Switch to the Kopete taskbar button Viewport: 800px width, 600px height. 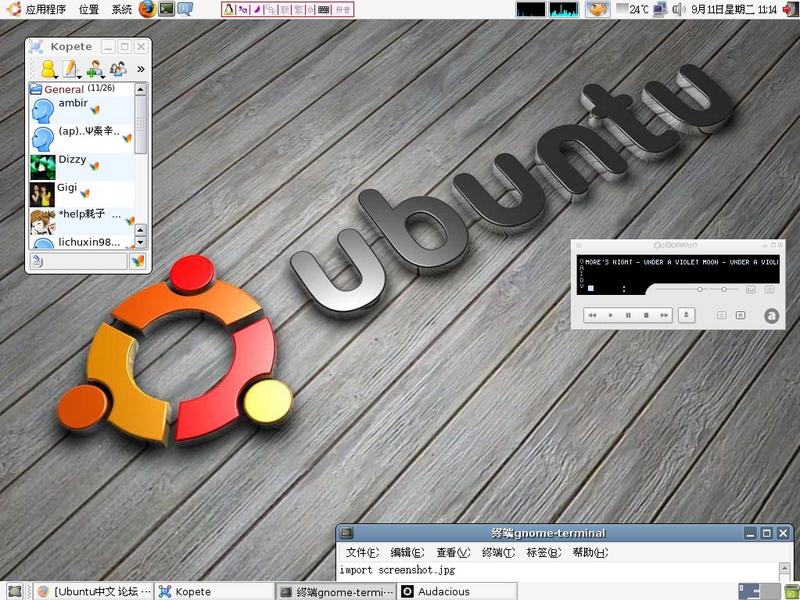[214, 591]
